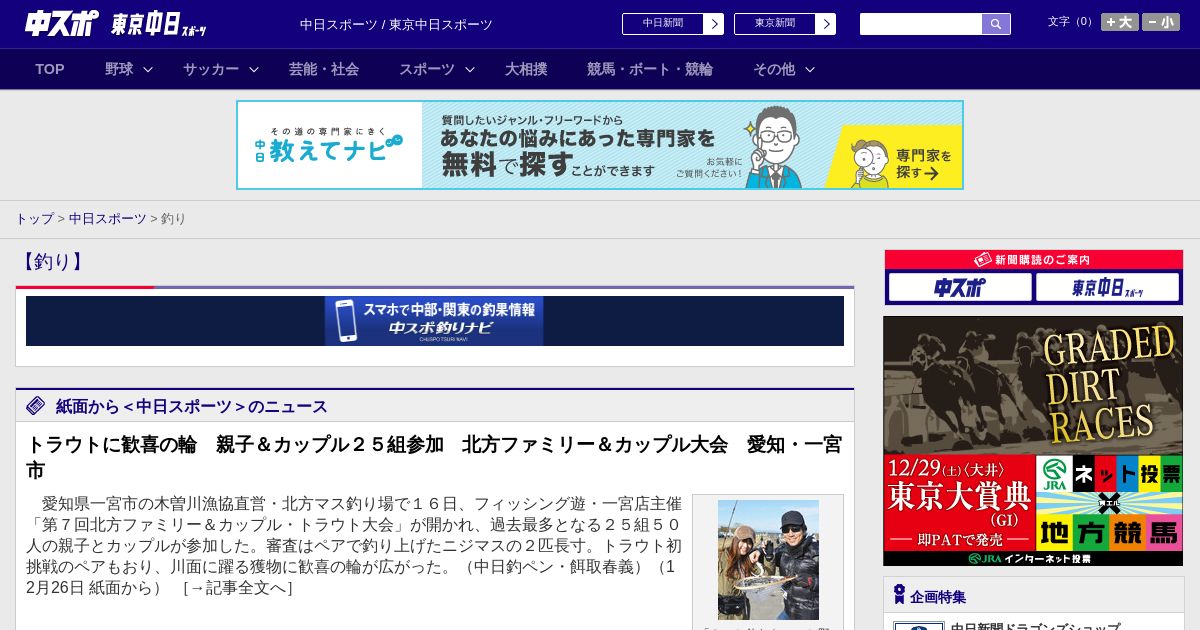Click the 中日スポーツ / 東京中日スポーツ header text
This screenshot has height=630, width=1200.
396,24
